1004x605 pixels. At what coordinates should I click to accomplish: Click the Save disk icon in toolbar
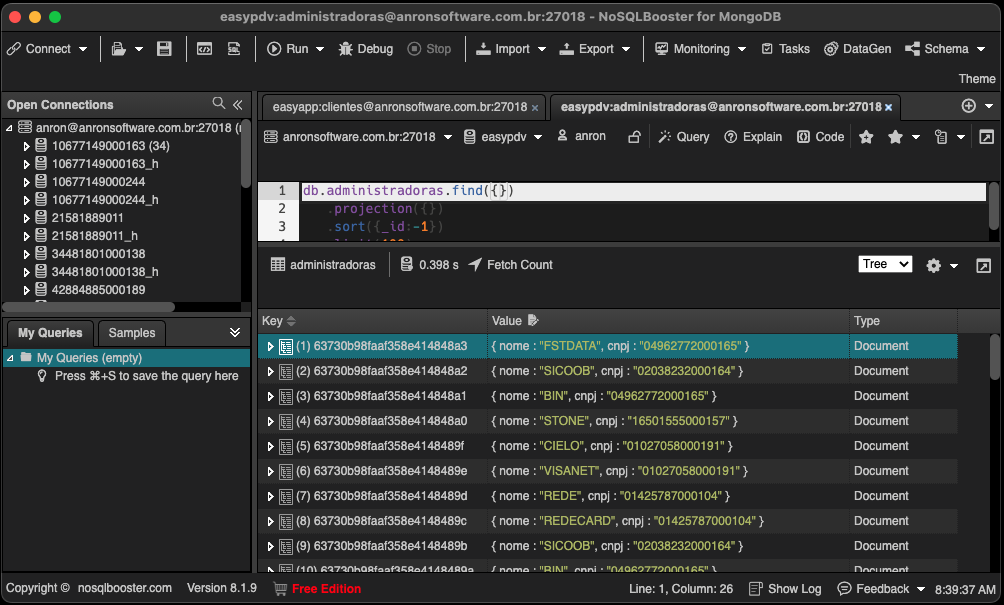point(165,49)
